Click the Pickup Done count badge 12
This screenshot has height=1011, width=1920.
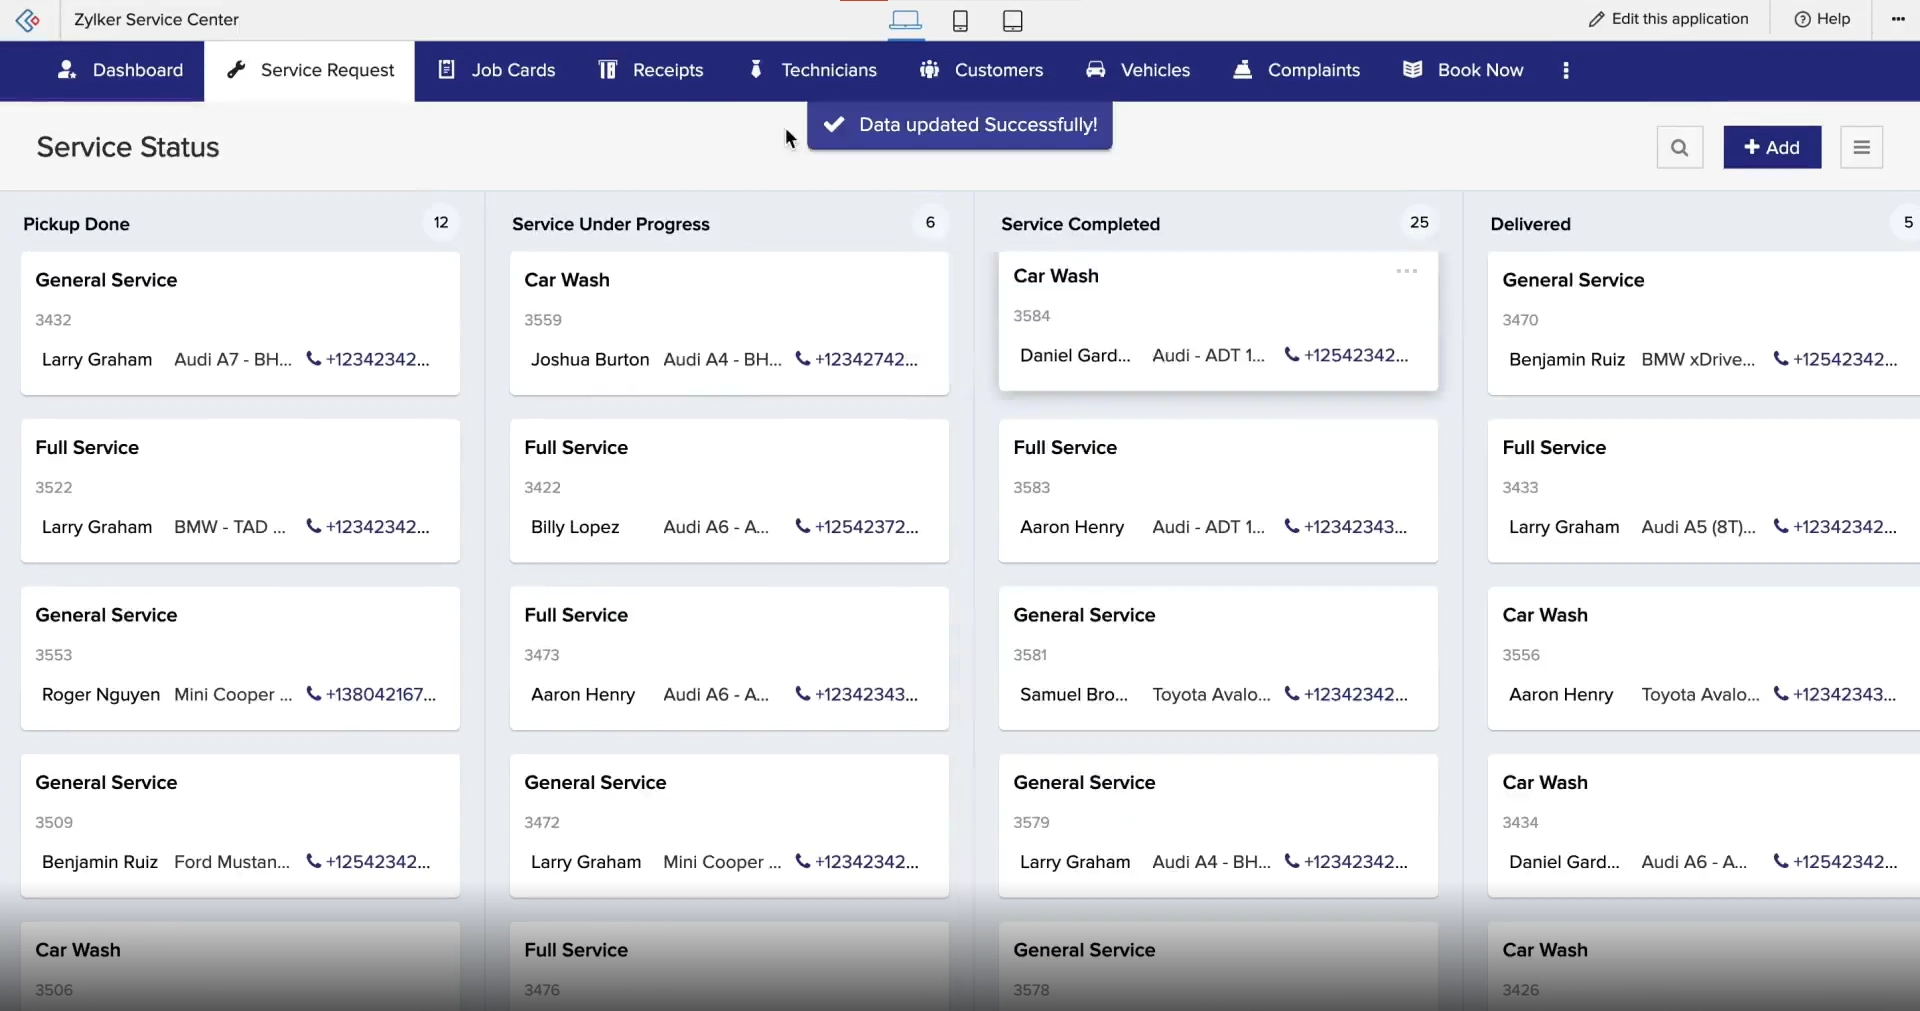[x=441, y=222]
